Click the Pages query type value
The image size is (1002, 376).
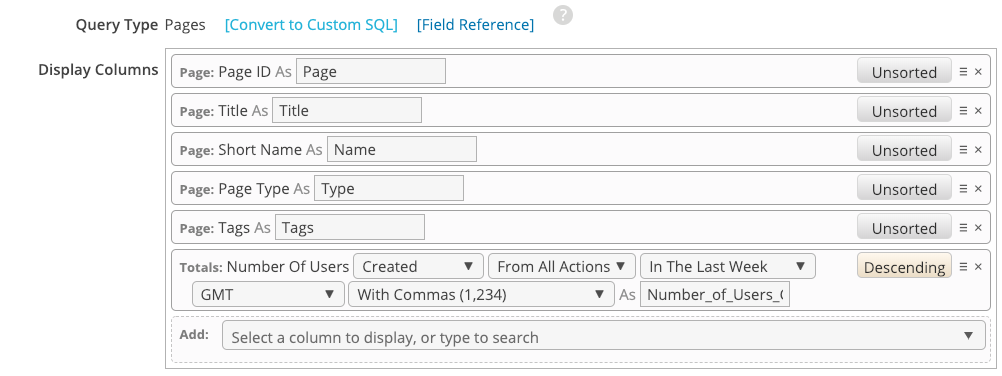coord(185,25)
